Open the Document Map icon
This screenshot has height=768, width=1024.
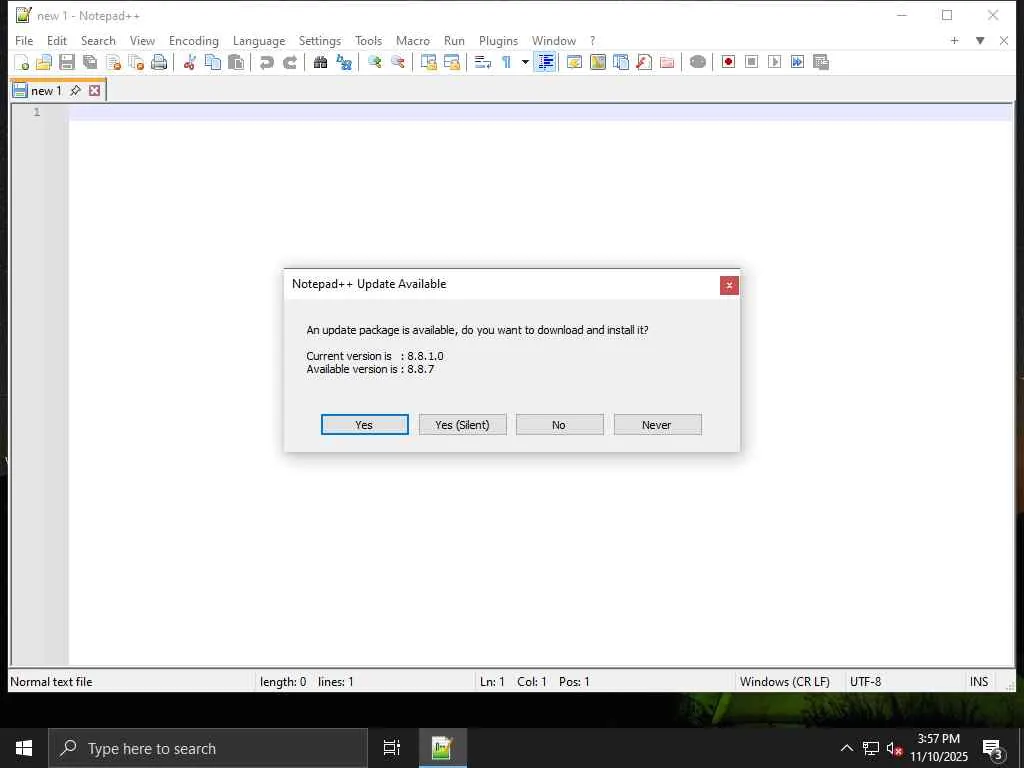pyautogui.click(x=598, y=62)
